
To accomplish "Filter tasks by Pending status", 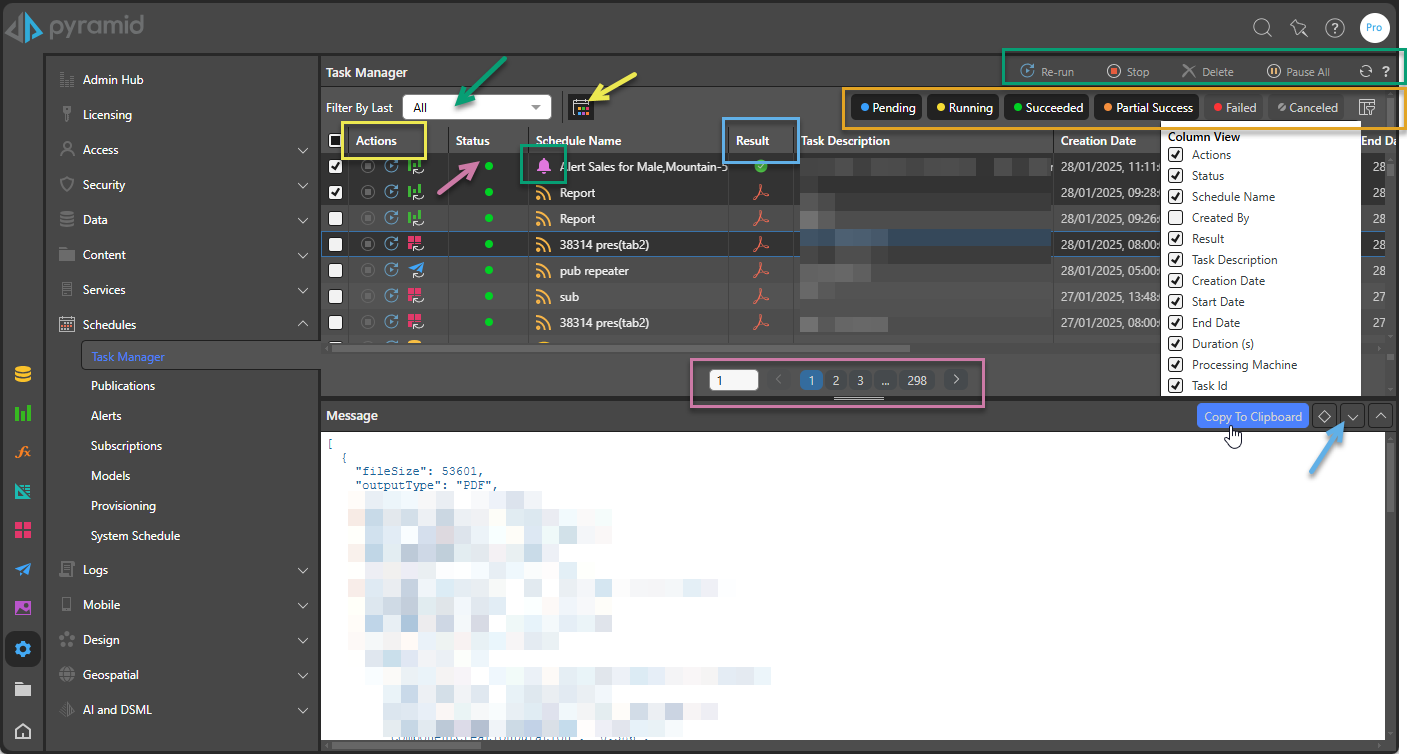I will [887, 107].
